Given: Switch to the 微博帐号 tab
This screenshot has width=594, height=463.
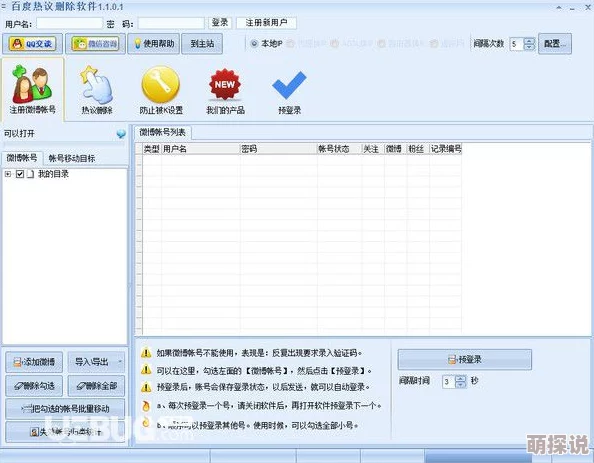Looking at the screenshot, I should [22, 158].
